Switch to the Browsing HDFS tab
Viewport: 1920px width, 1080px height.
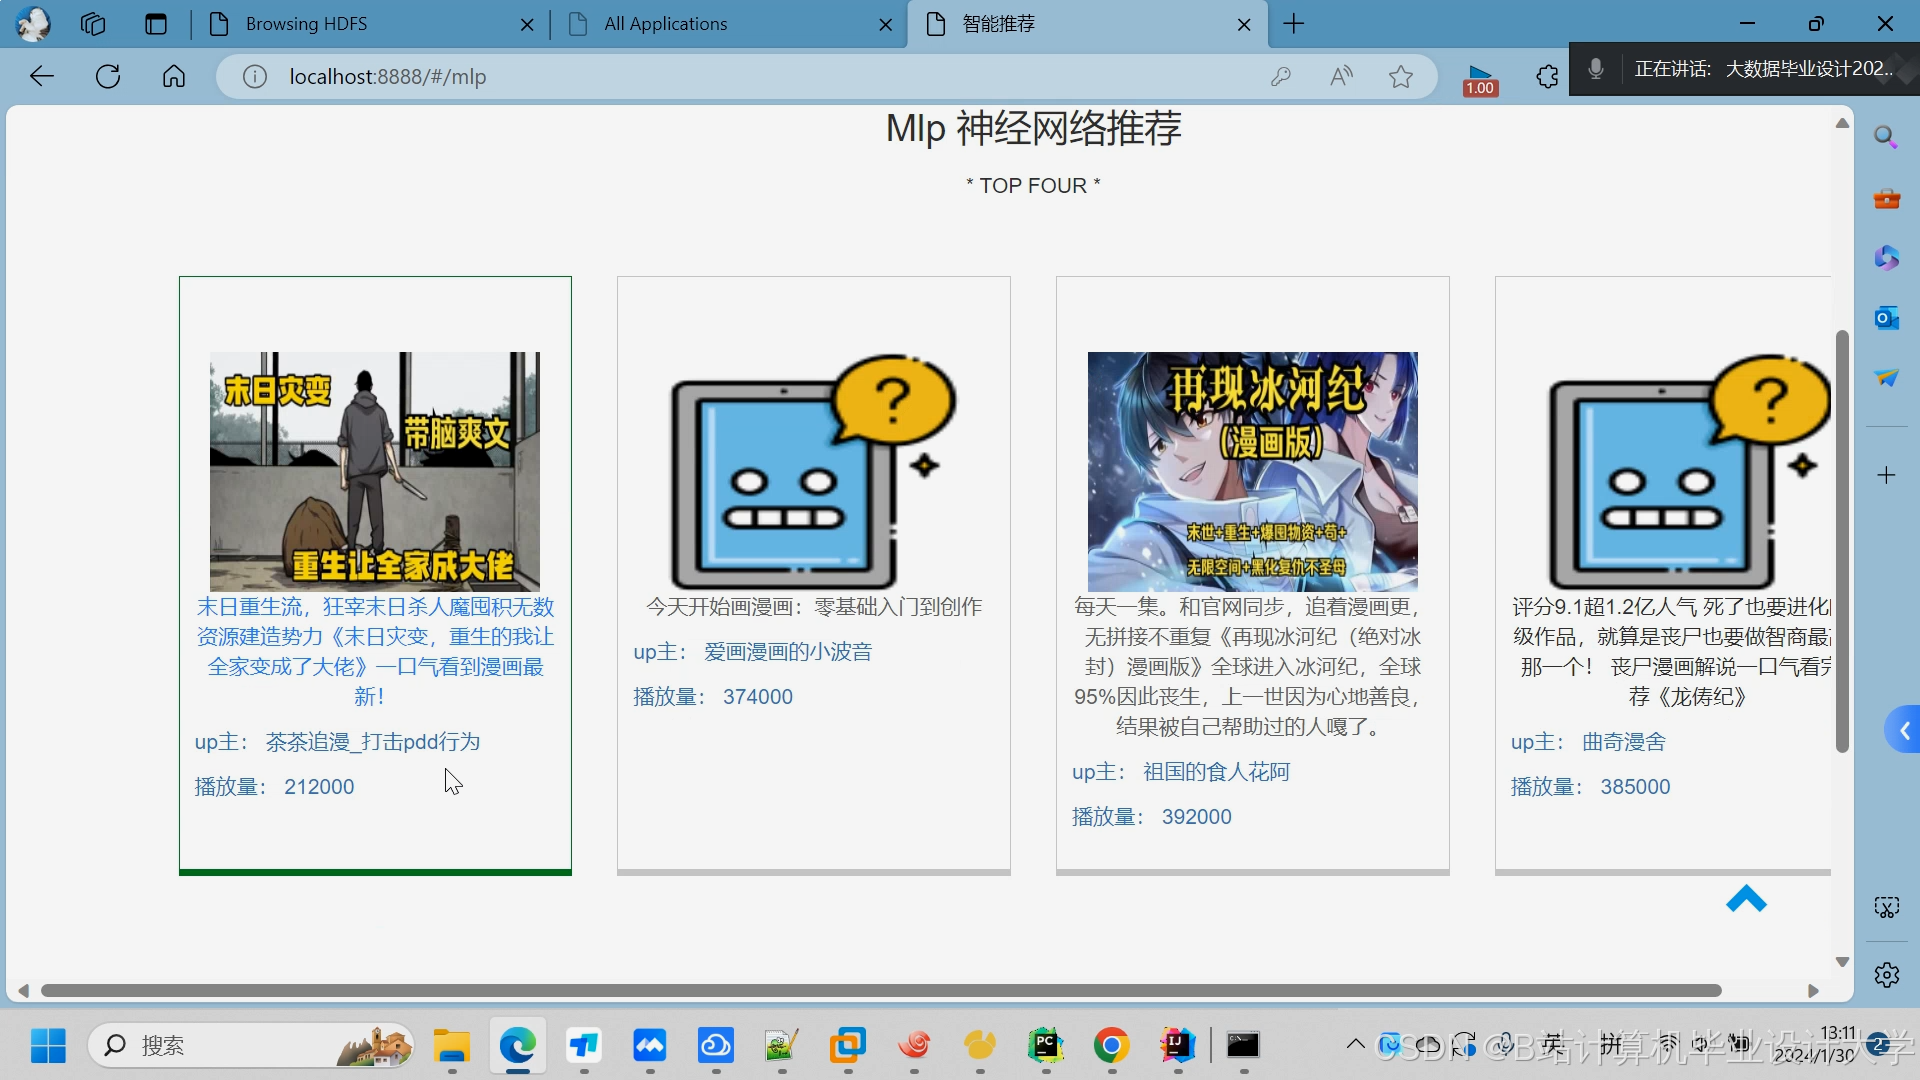tap(306, 24)
